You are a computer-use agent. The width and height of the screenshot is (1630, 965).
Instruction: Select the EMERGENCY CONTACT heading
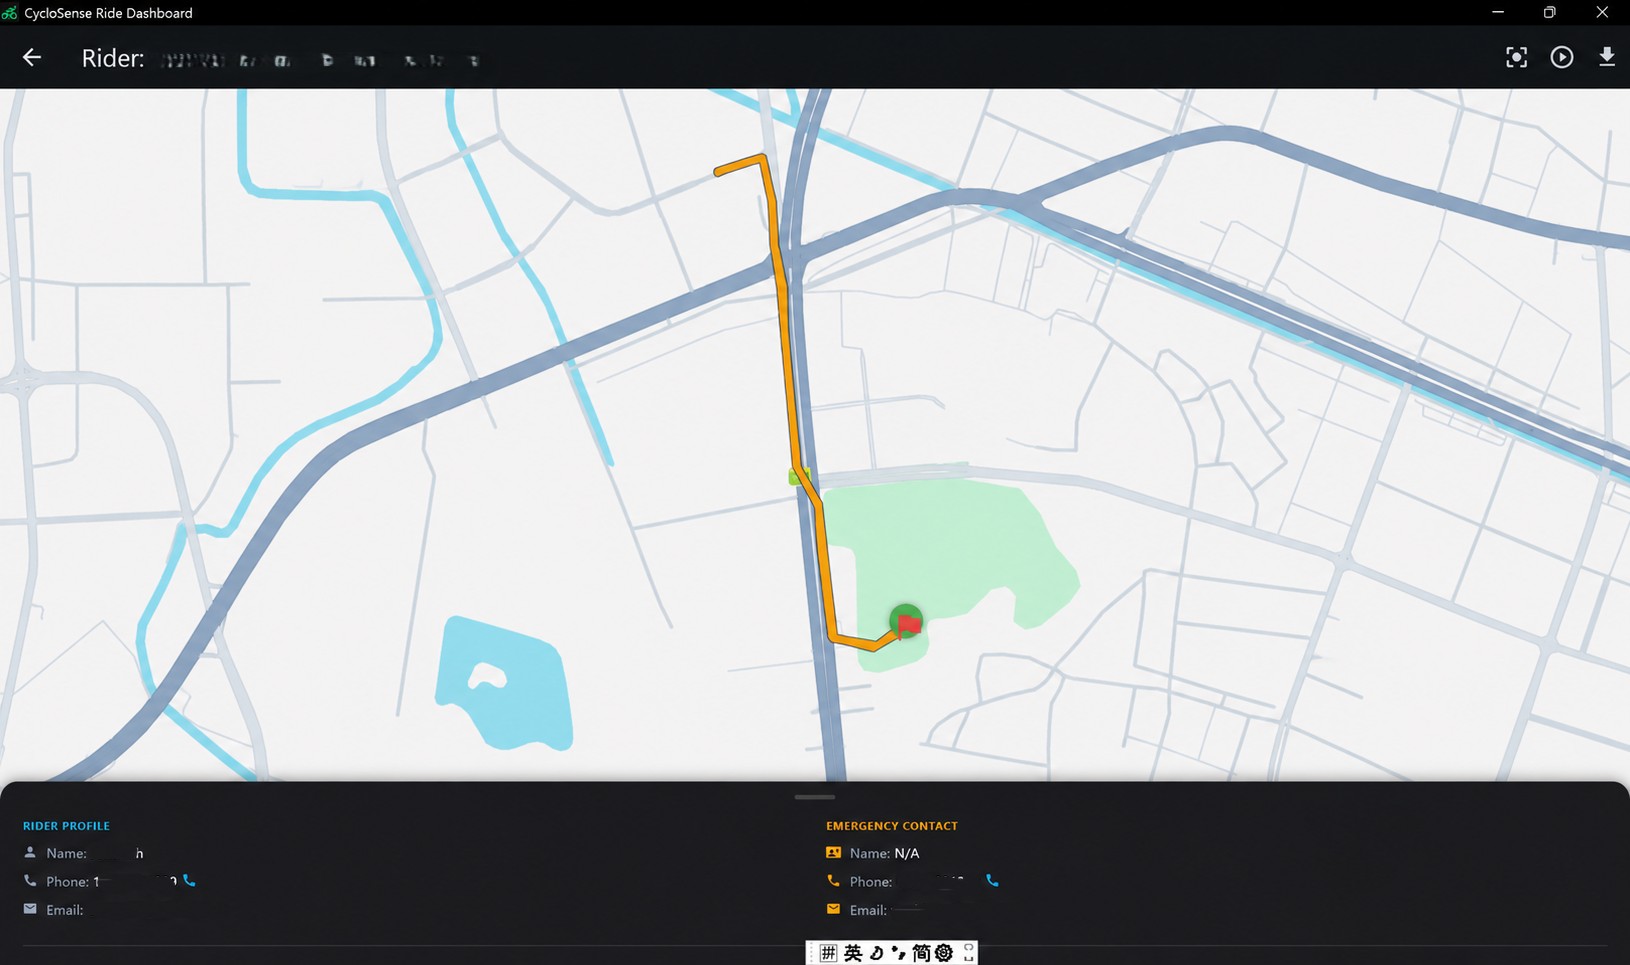pyautogui.click(x=892, y=826)
